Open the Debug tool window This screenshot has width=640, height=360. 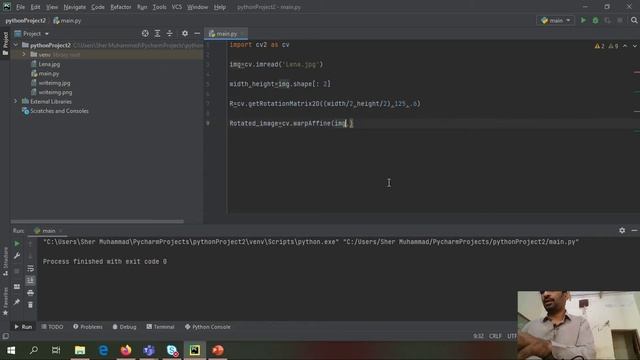pyautogui.click(x=124, y=327)
